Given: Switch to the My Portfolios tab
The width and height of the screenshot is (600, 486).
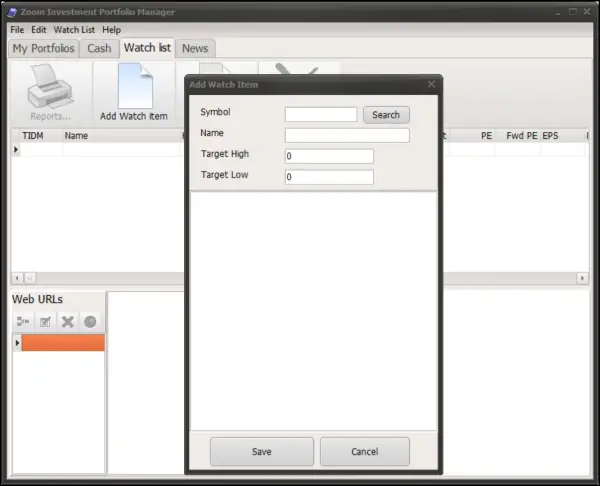Looking at the screenshot, I should point(44,49).
